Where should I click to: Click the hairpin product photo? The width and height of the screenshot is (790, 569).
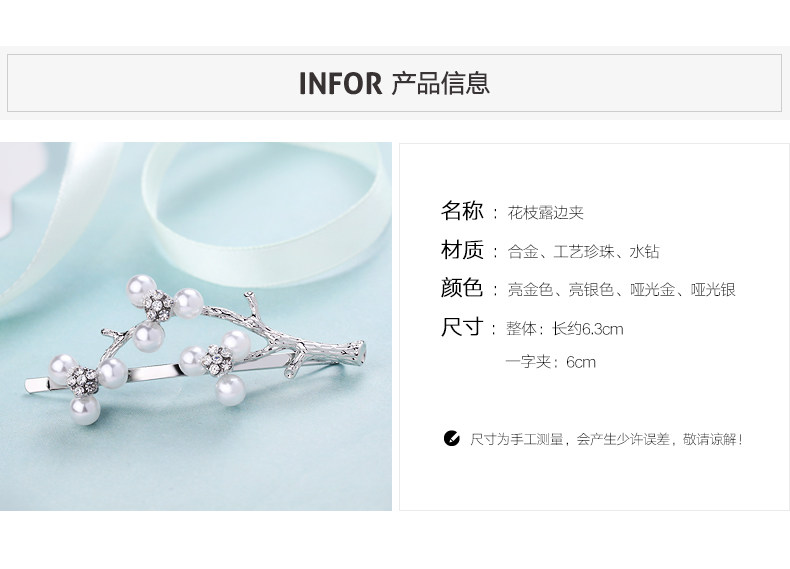[195, 327]
